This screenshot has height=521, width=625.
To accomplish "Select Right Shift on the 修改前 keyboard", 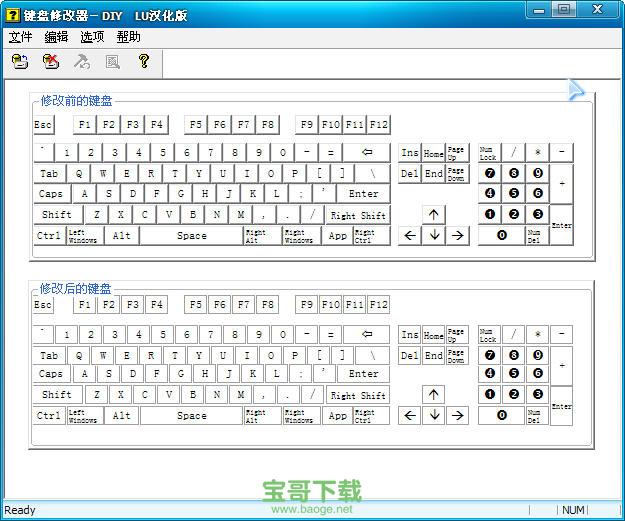I will 358,215.
